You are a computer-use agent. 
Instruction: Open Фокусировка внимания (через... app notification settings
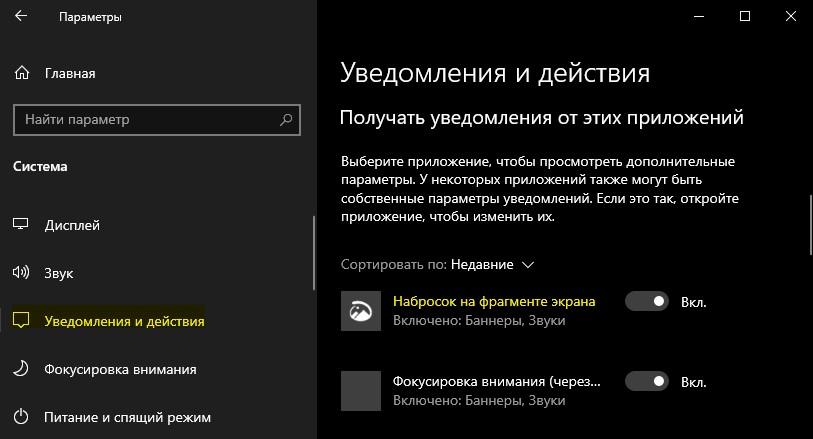click(497, 381)
